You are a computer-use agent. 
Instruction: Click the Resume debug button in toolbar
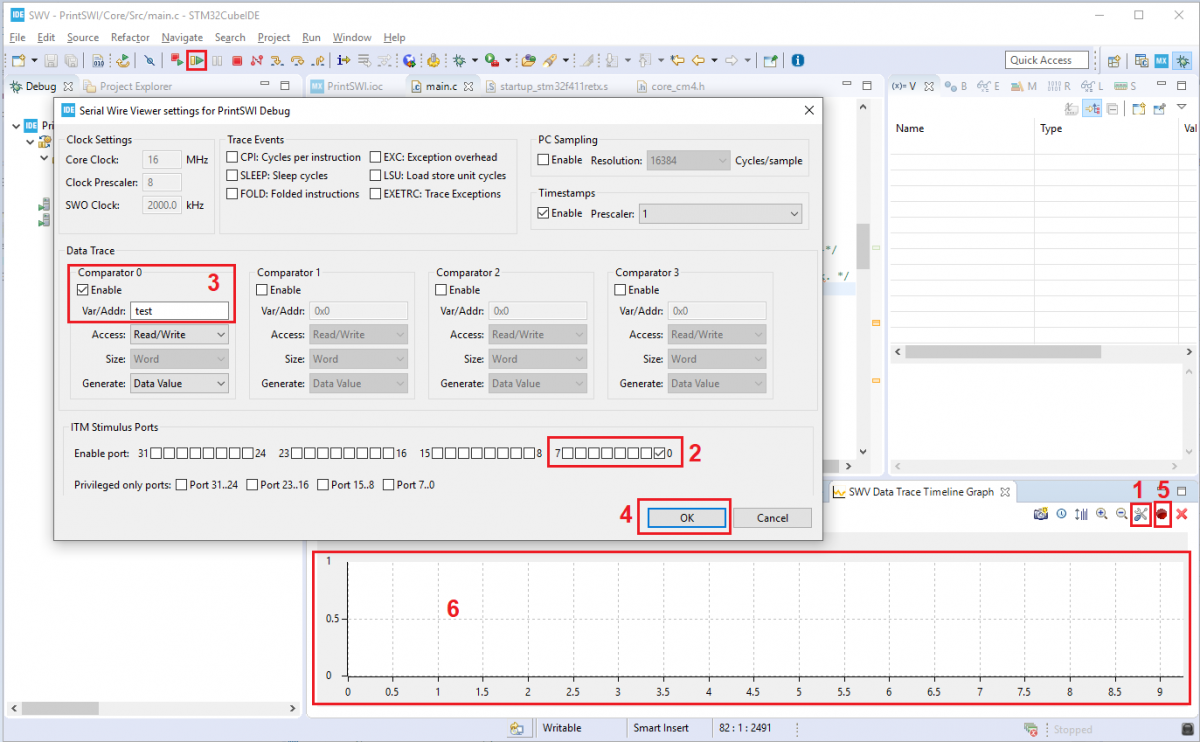(x=197, y=61)
